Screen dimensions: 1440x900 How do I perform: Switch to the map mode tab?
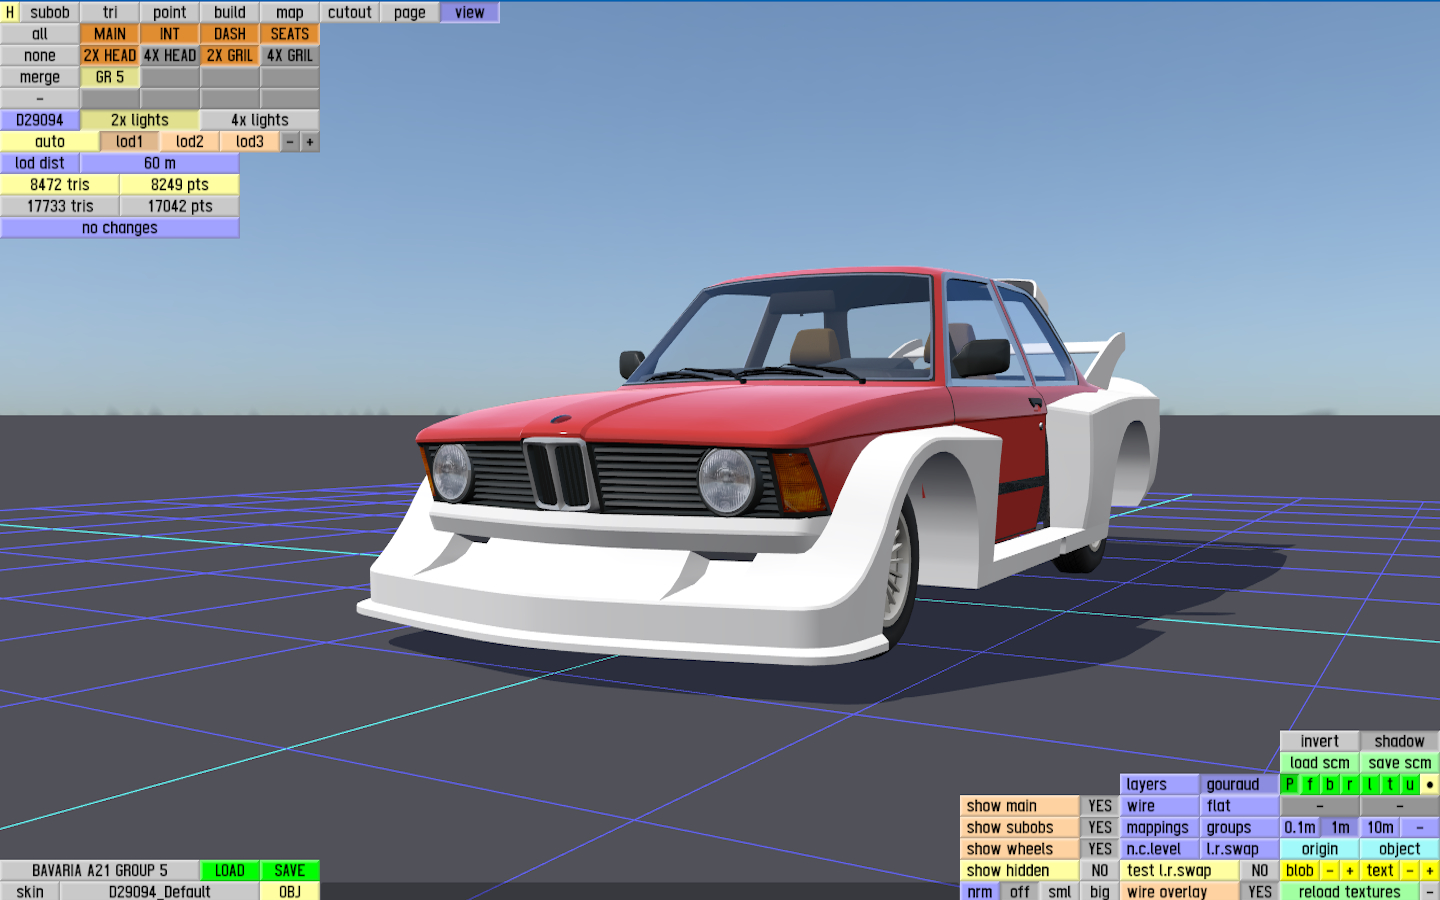click(290, 12)
